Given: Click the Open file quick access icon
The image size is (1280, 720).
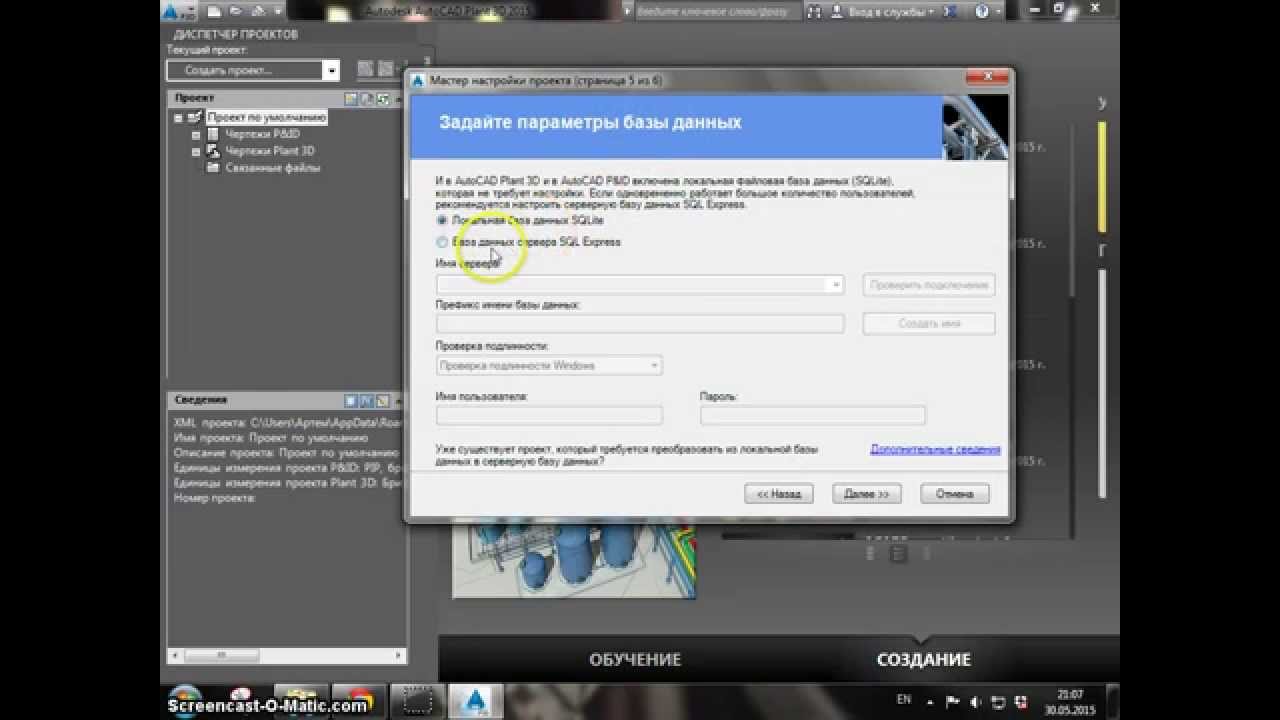Looking at the screenshot, I should click(x=236, y=12).
